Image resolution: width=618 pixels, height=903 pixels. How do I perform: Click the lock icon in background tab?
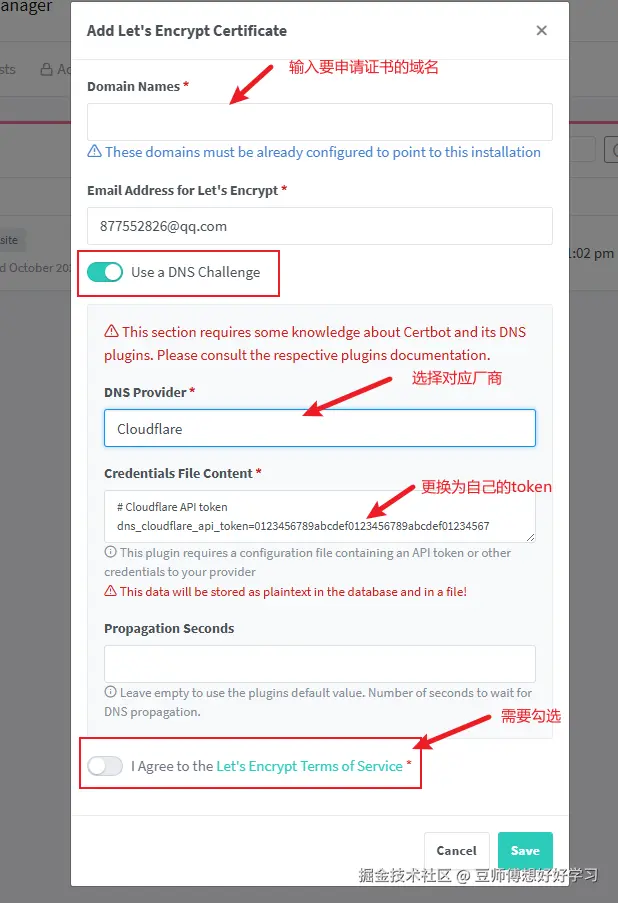[x=46, y=70]
